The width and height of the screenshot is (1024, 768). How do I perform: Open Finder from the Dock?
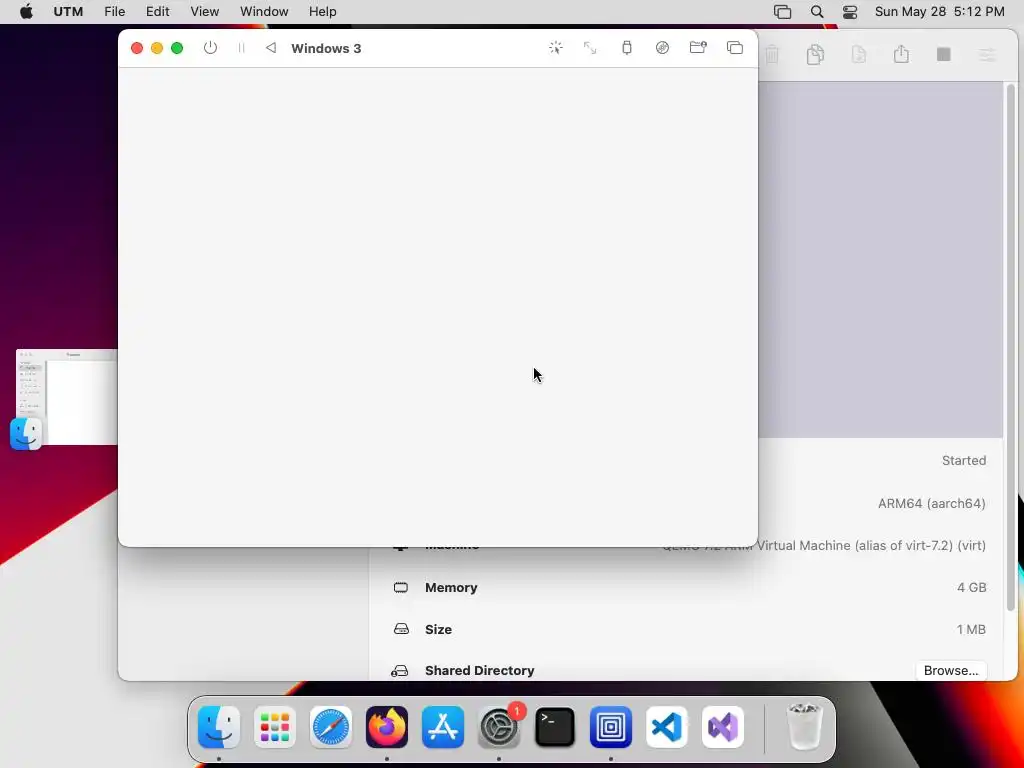coord(219,727)
